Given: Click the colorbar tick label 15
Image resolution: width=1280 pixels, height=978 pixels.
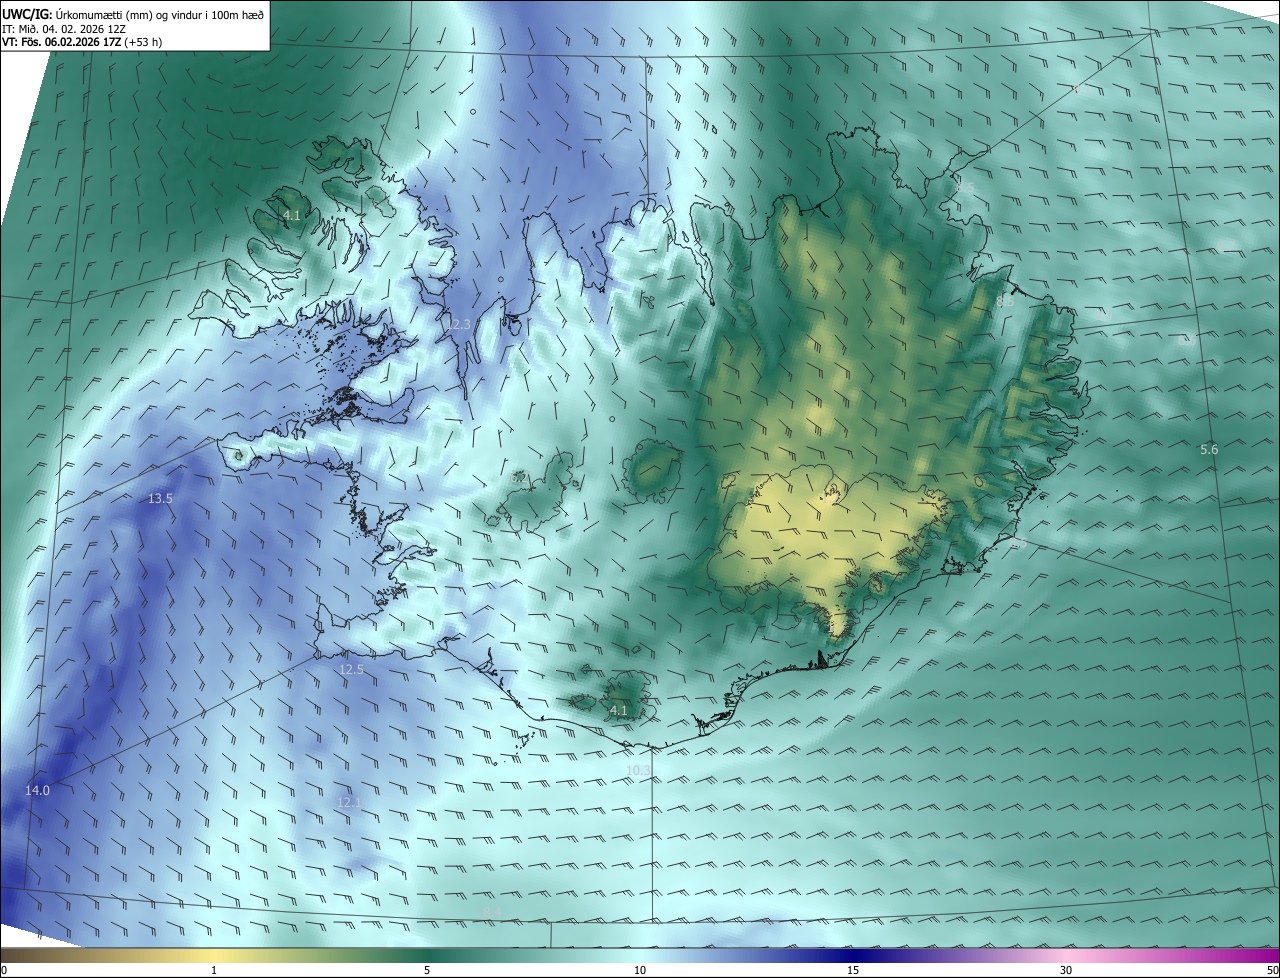Looking at the screenshot, I should click(x=853, y=970).
